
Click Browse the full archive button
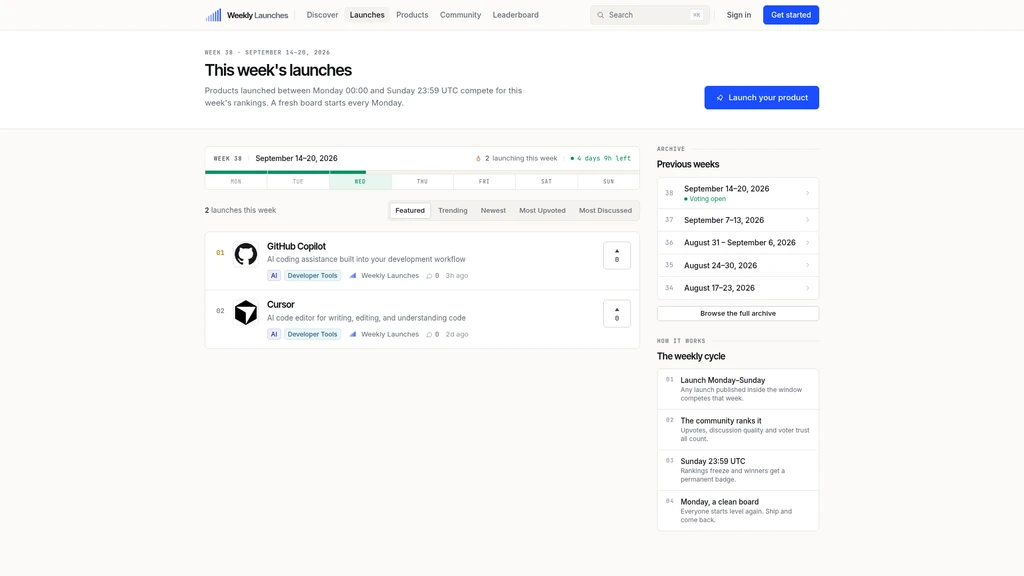point(738,313)
